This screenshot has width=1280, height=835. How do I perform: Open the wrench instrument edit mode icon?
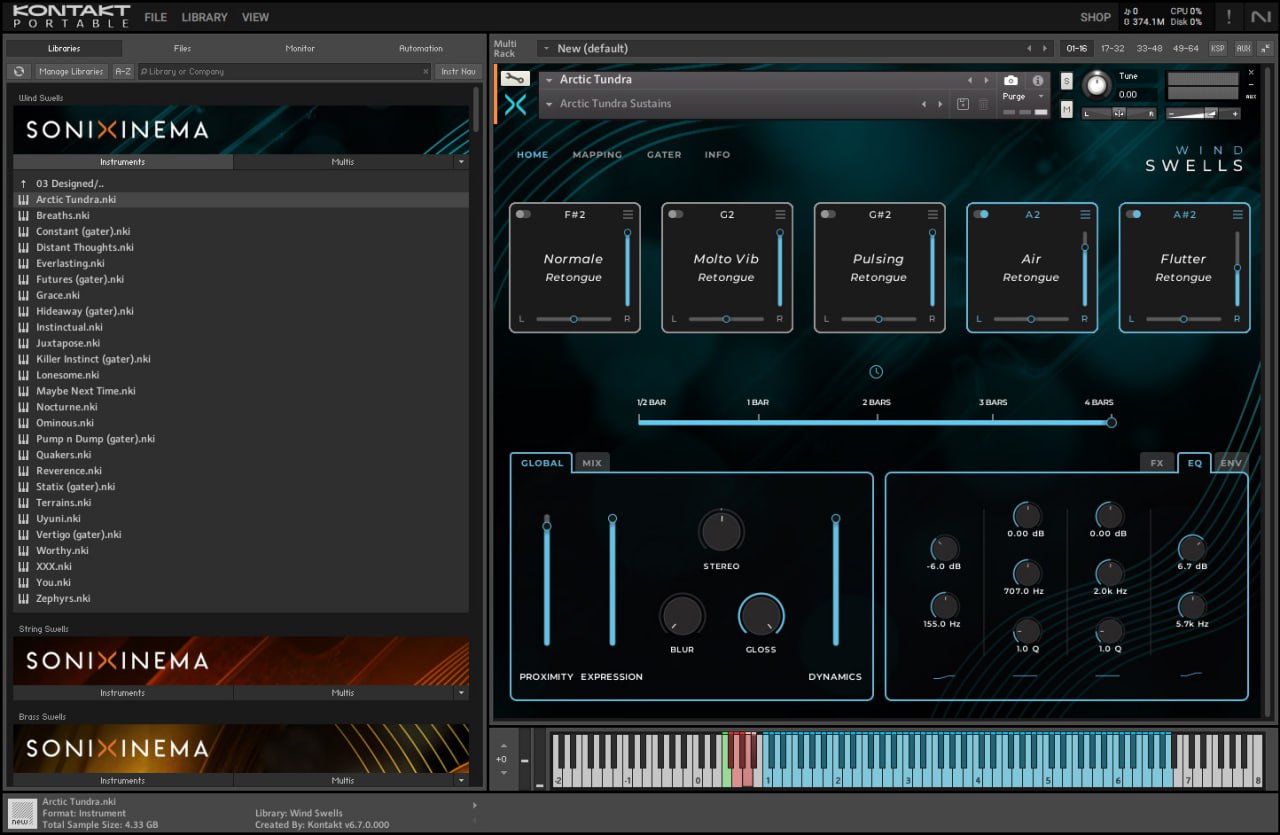515,79
